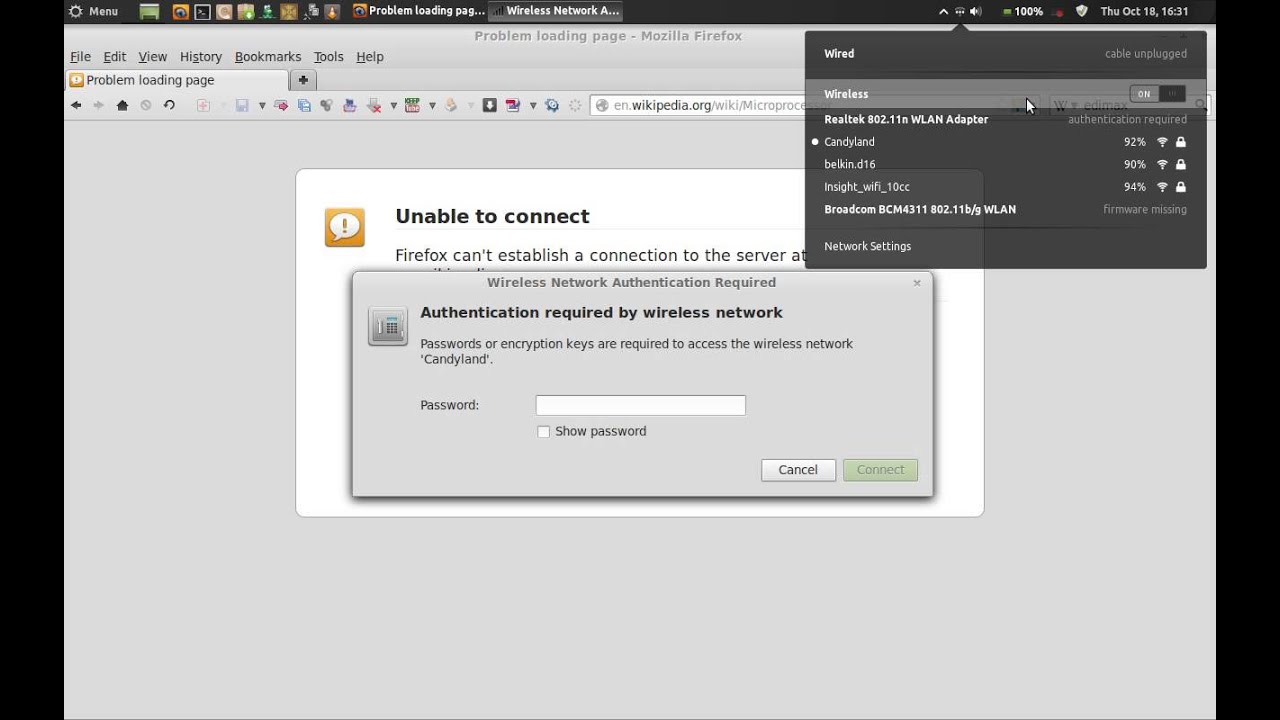Launch VLC cone icon in top panel
This screenshot has height=720, width=1280.
coord(332,12)
